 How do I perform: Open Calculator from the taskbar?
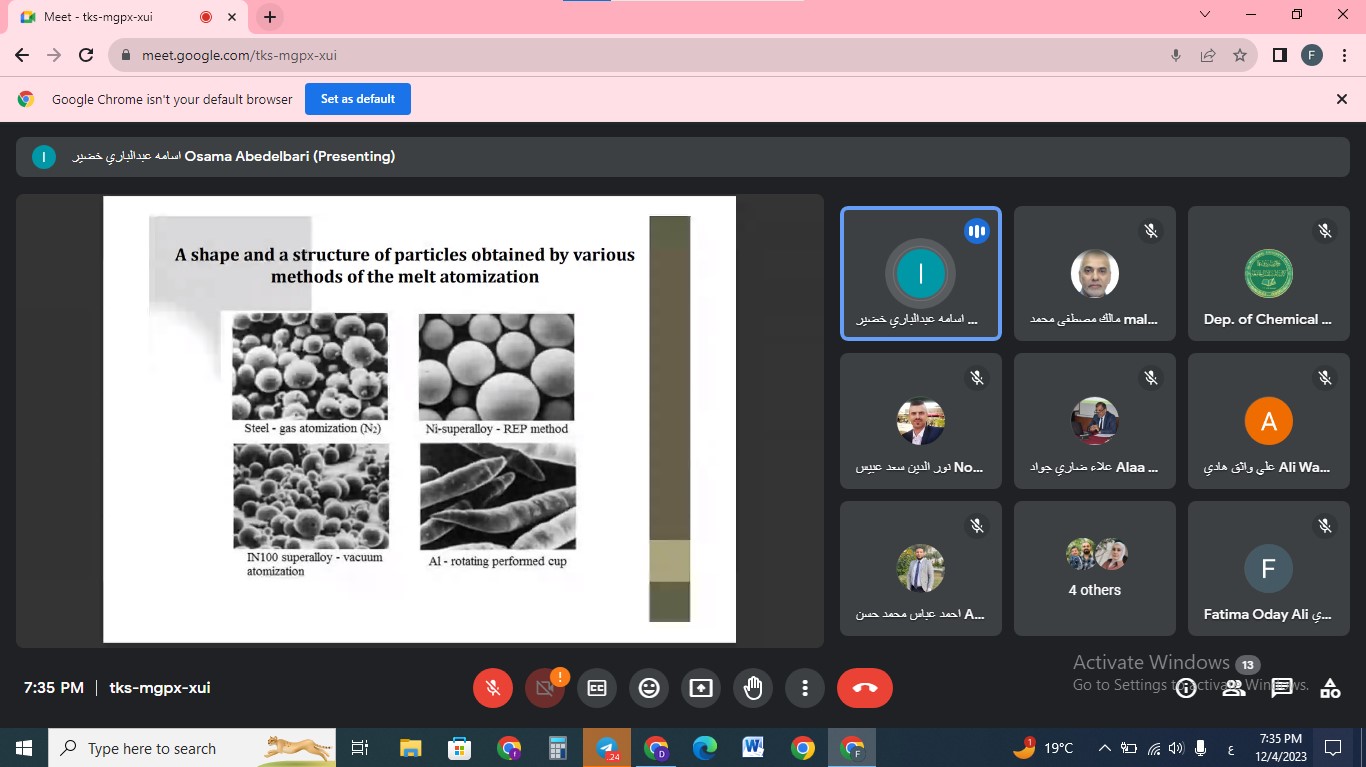point(558,748)
